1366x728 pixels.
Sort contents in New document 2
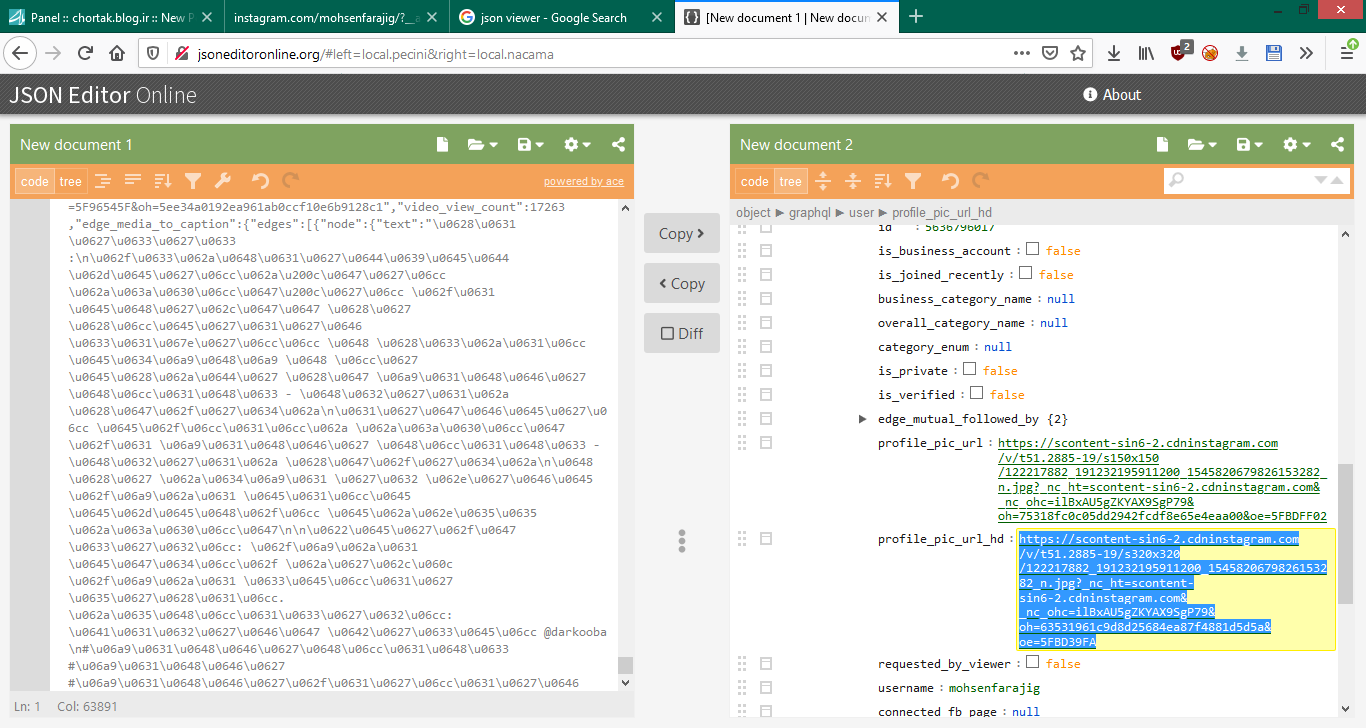point(883,181)
